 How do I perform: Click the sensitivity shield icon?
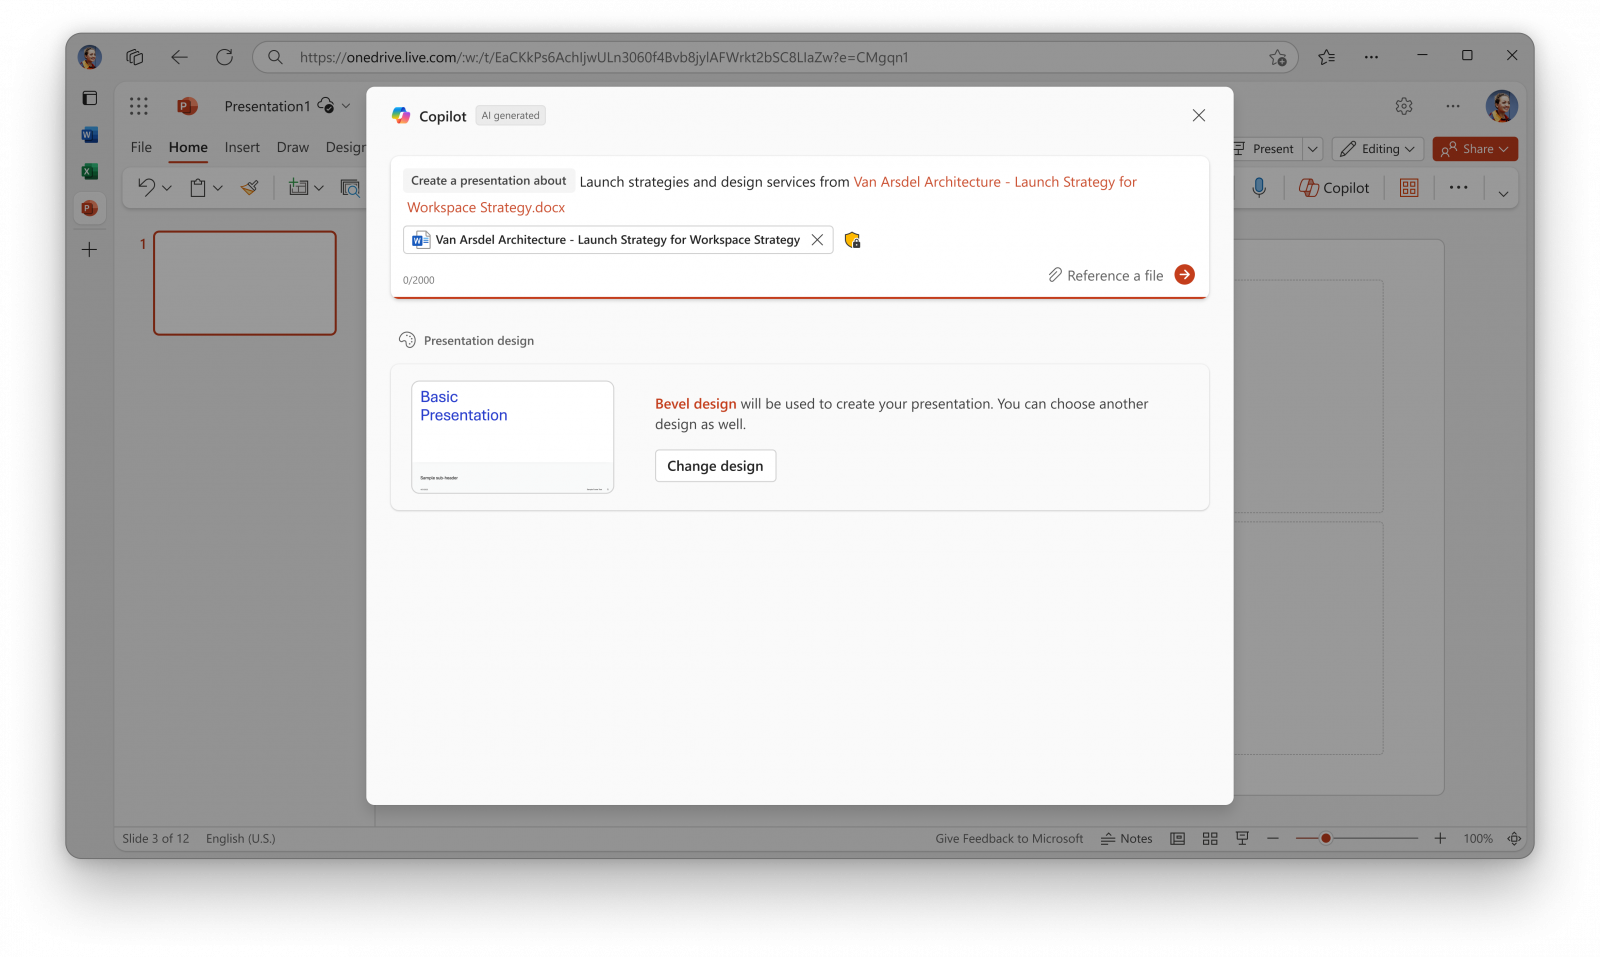[852, 240]
